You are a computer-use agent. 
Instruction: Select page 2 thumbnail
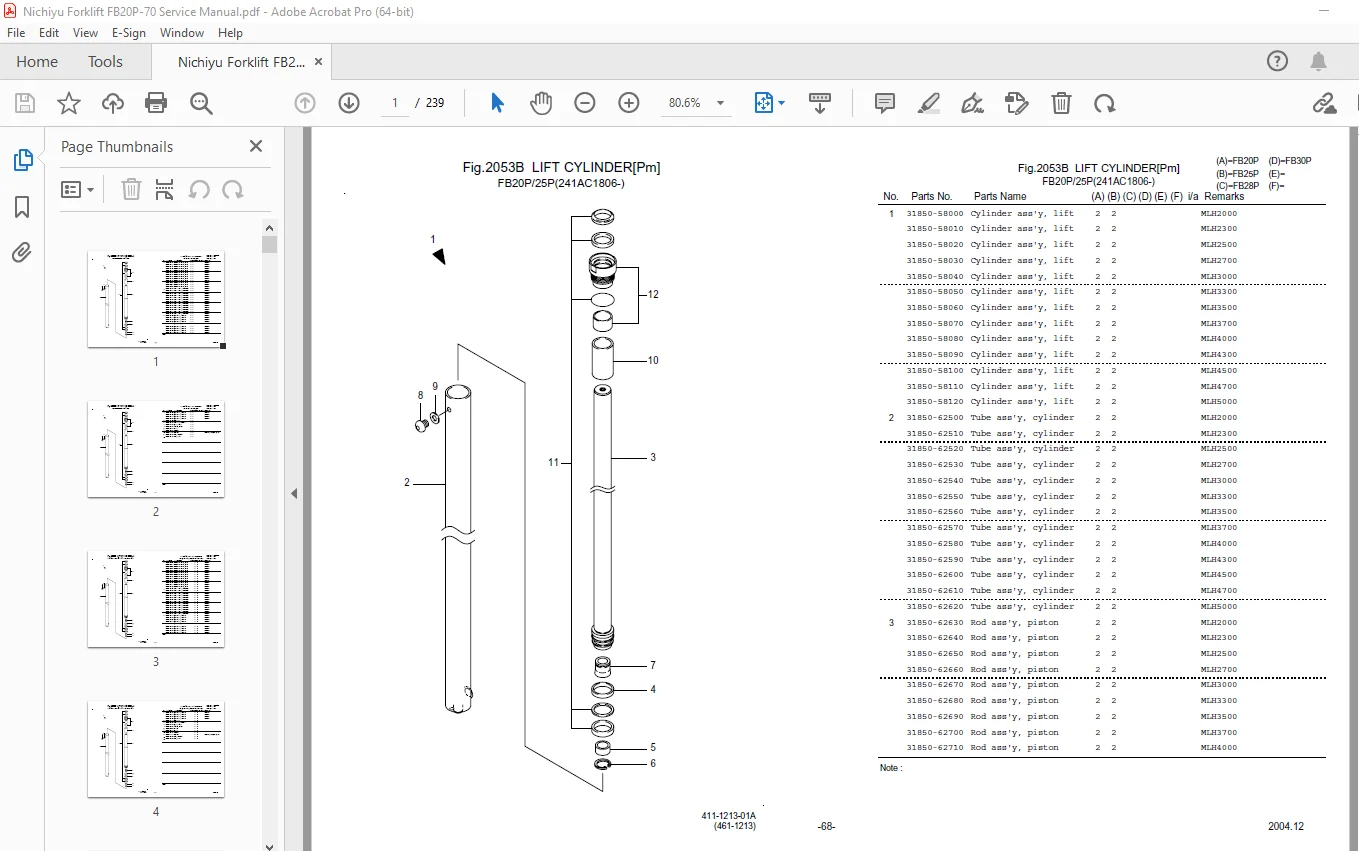tap(156, 449)
